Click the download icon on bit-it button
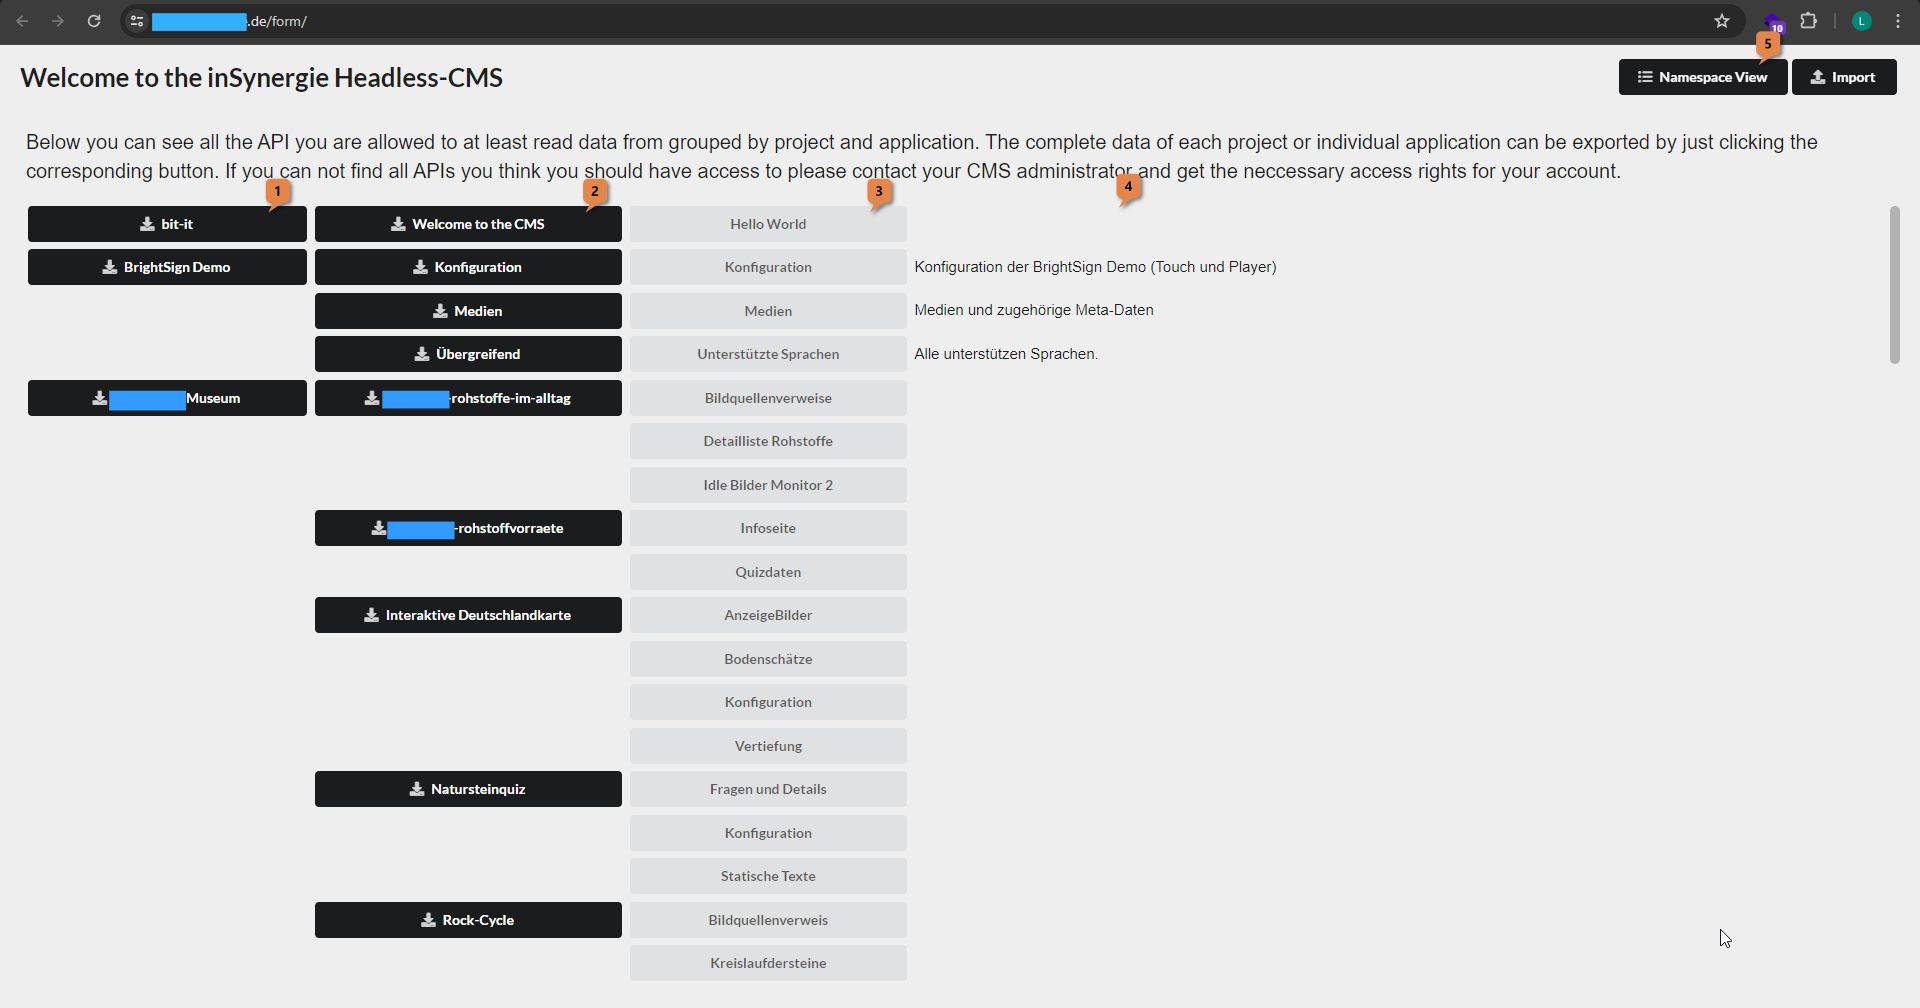Image resolution: width=1920 pixels, height=1008 pixels. point(147,224)
